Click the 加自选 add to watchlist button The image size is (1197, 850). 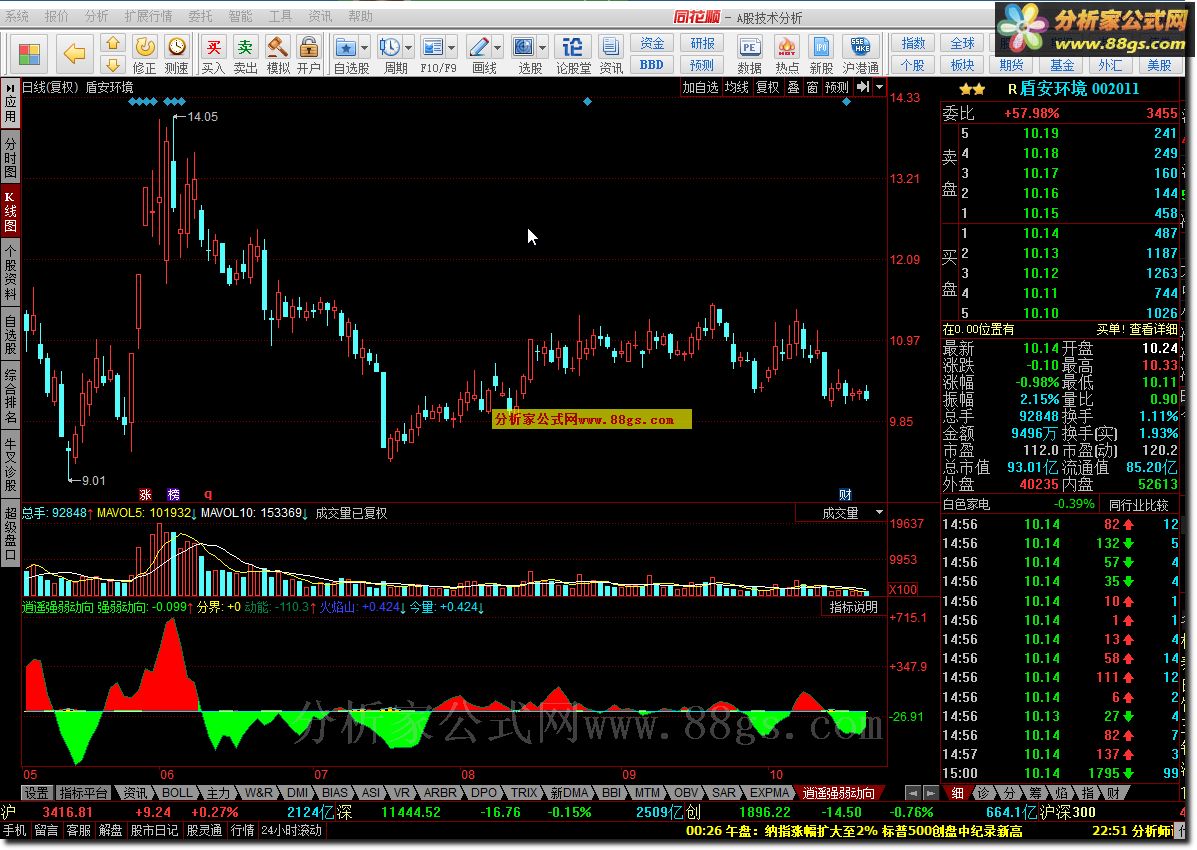700,87
